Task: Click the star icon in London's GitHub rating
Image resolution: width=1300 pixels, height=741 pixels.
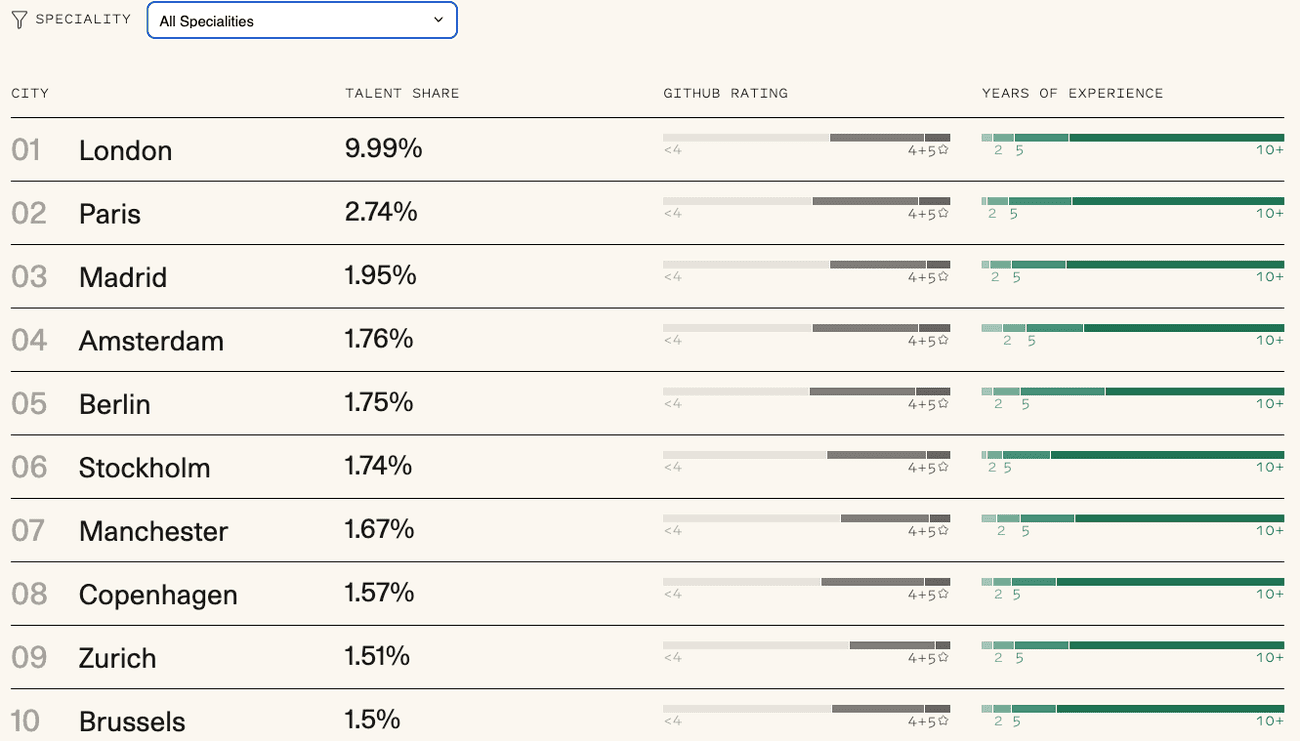Action: [943, 150]
